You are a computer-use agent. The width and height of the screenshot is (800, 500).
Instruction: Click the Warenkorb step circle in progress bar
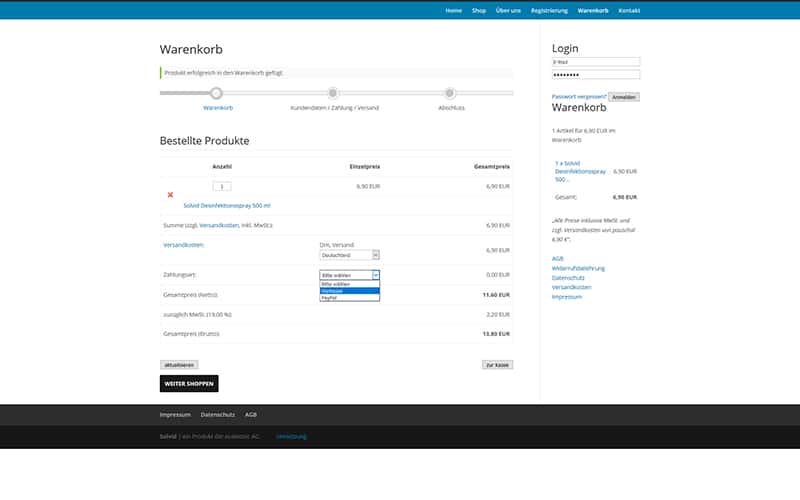(x=216, y=93)
